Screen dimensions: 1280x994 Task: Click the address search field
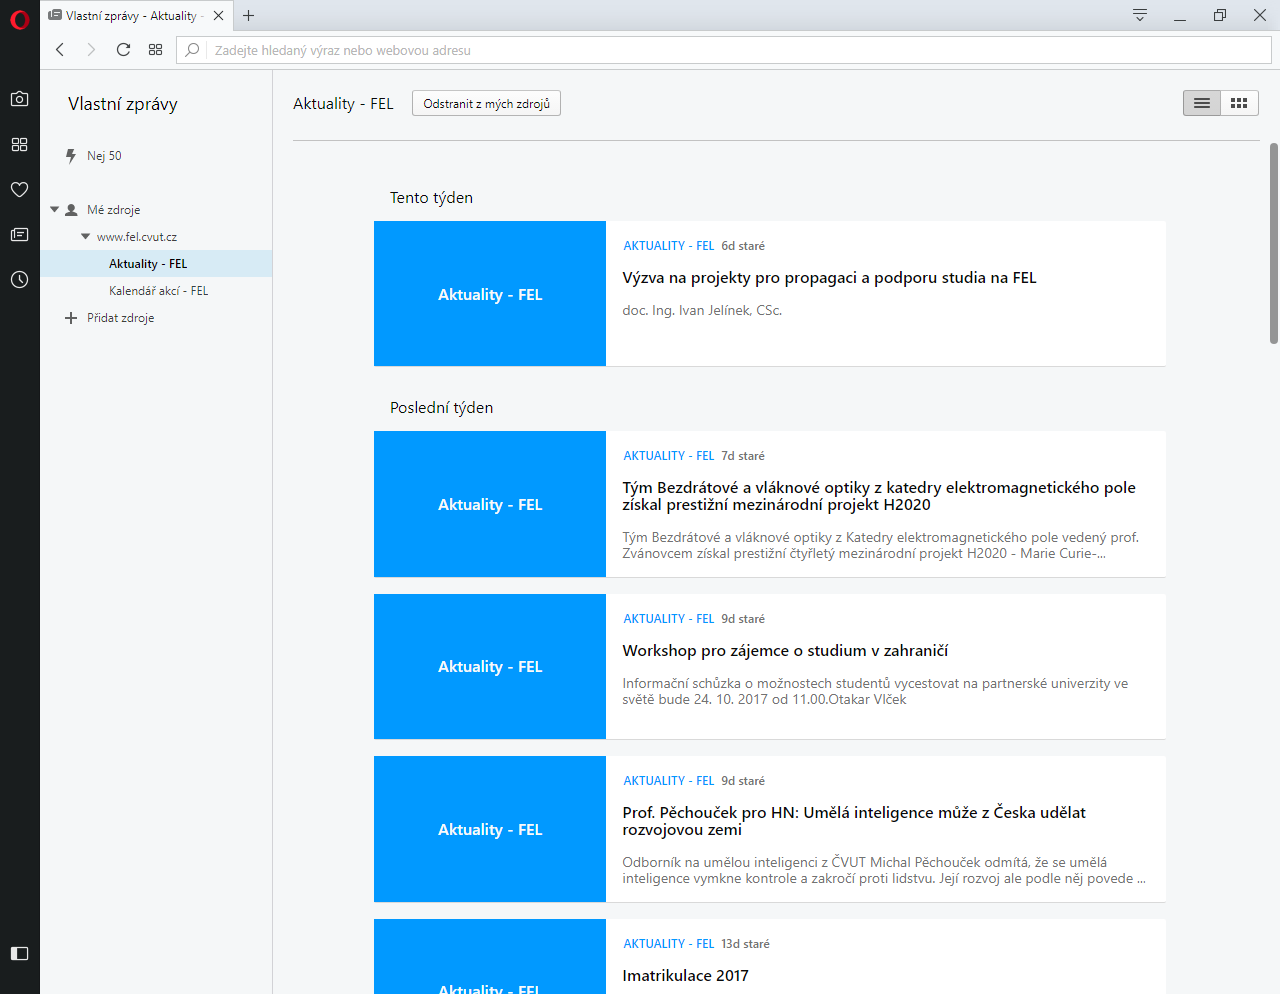700,50
